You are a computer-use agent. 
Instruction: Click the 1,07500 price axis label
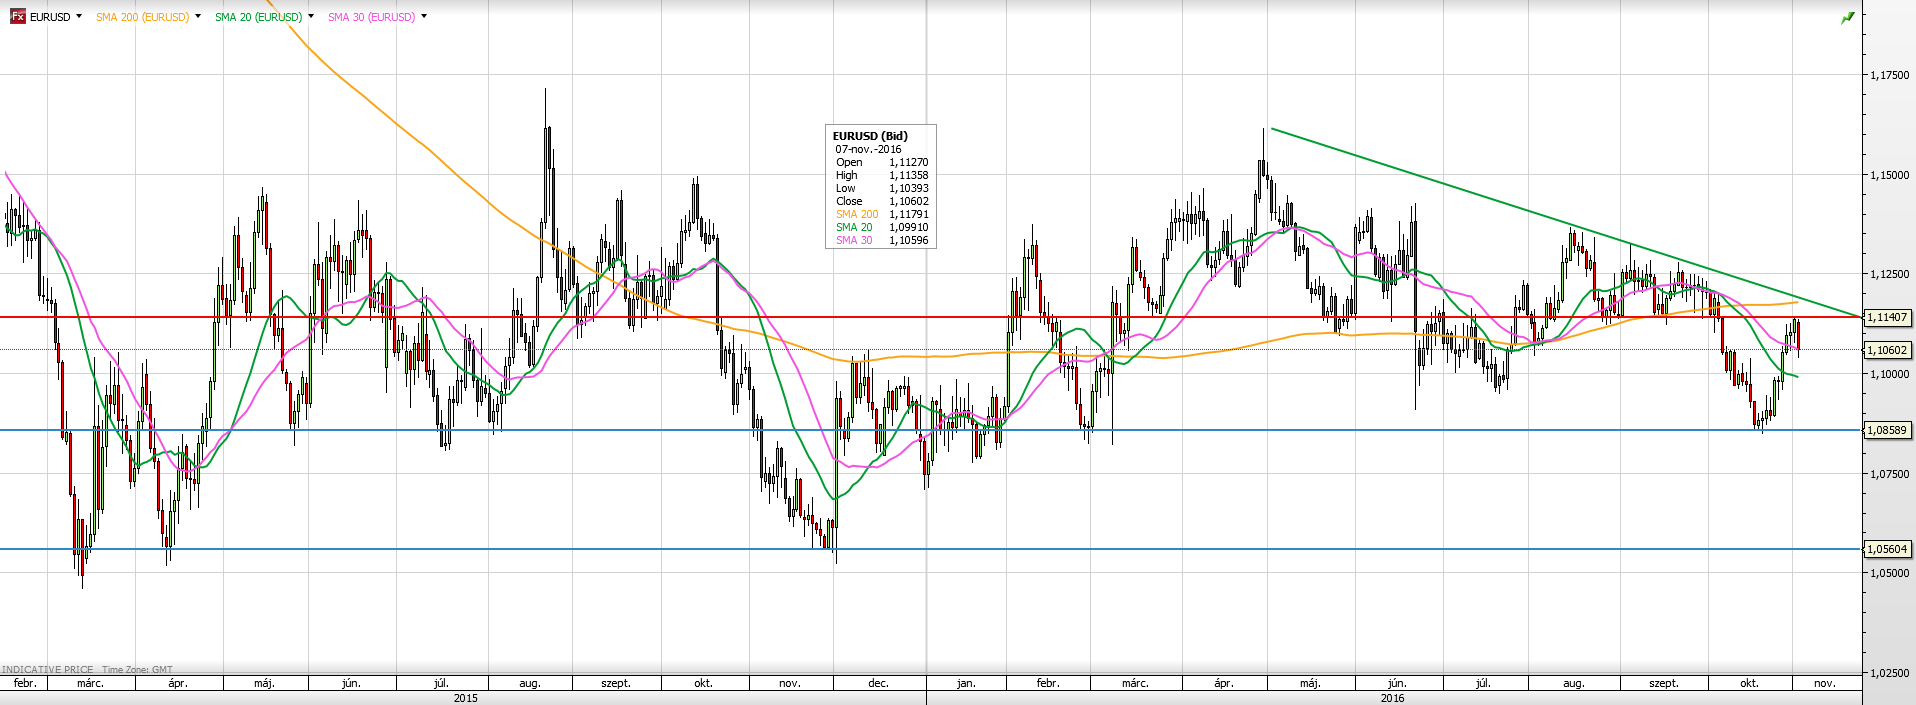point(1889,474)
